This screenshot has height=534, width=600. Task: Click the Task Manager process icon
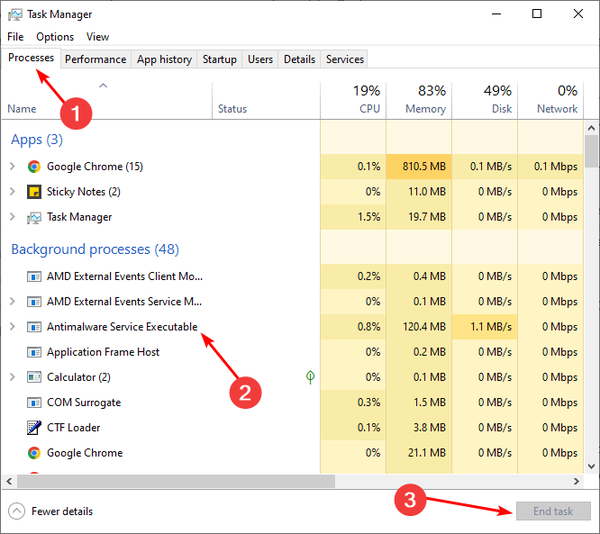(x=34, y=217)
